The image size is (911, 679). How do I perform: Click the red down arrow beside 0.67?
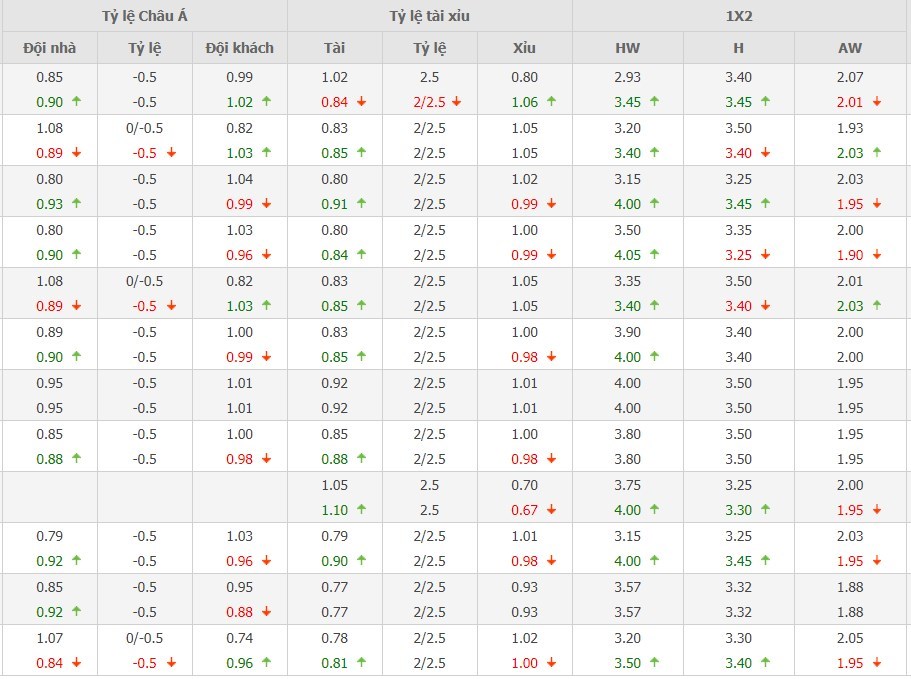[551, 510]
